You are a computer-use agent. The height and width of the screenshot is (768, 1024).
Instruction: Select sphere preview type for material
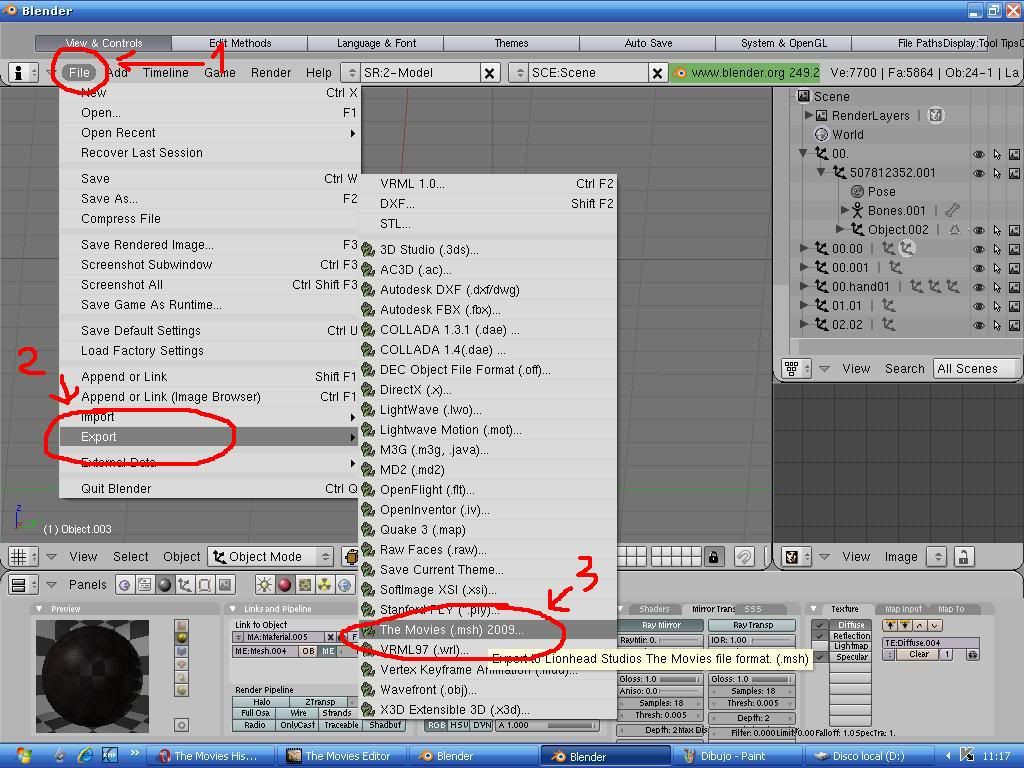[x=182, y=638]
